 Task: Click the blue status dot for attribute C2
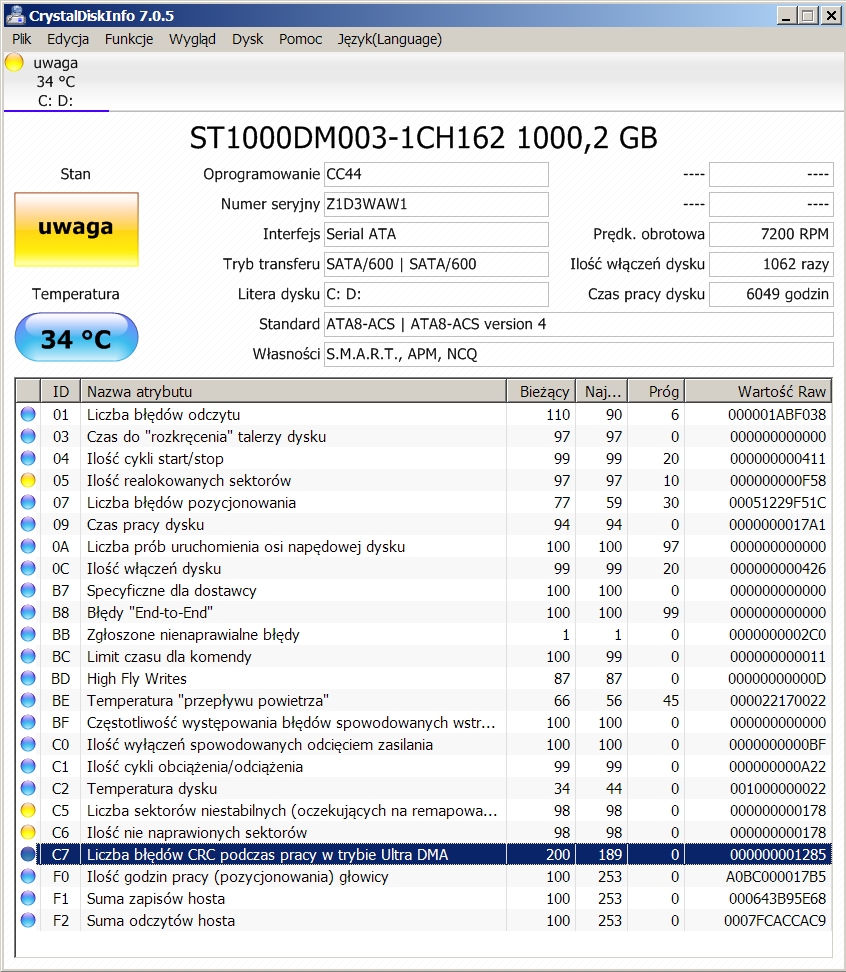28,789
